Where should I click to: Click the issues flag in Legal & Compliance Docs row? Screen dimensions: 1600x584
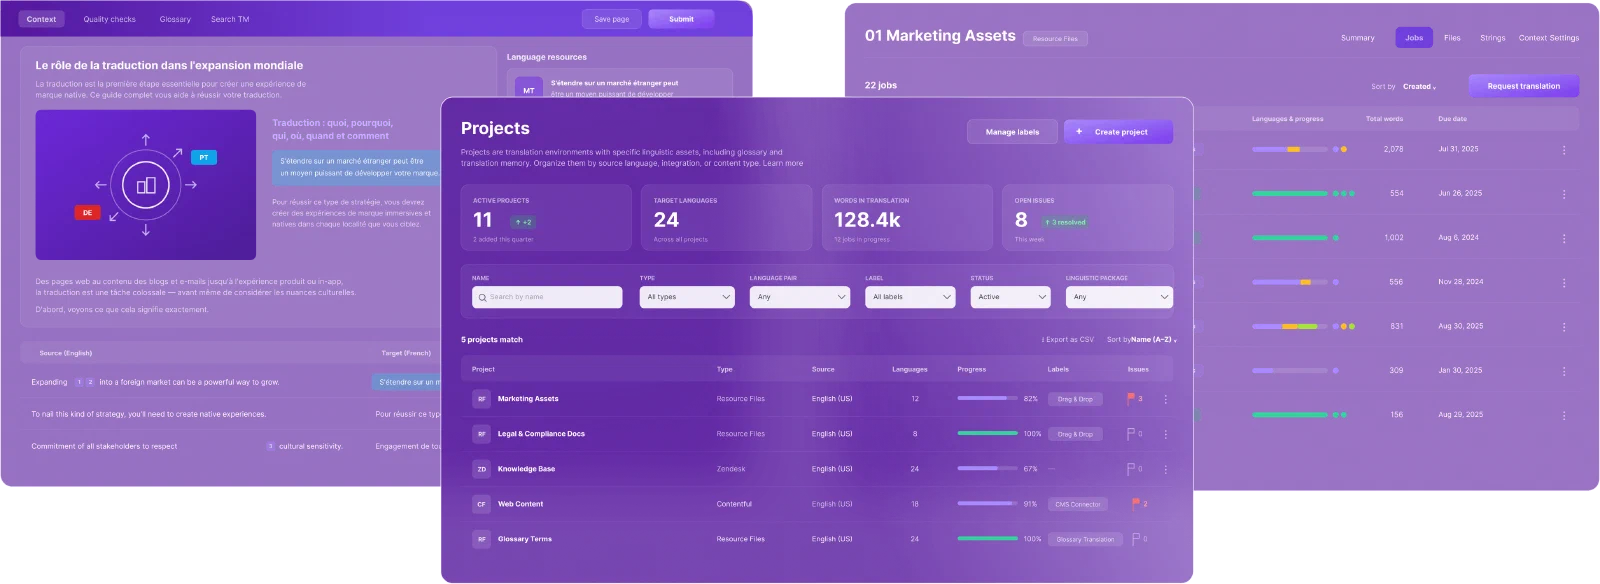coord(1131,433)
